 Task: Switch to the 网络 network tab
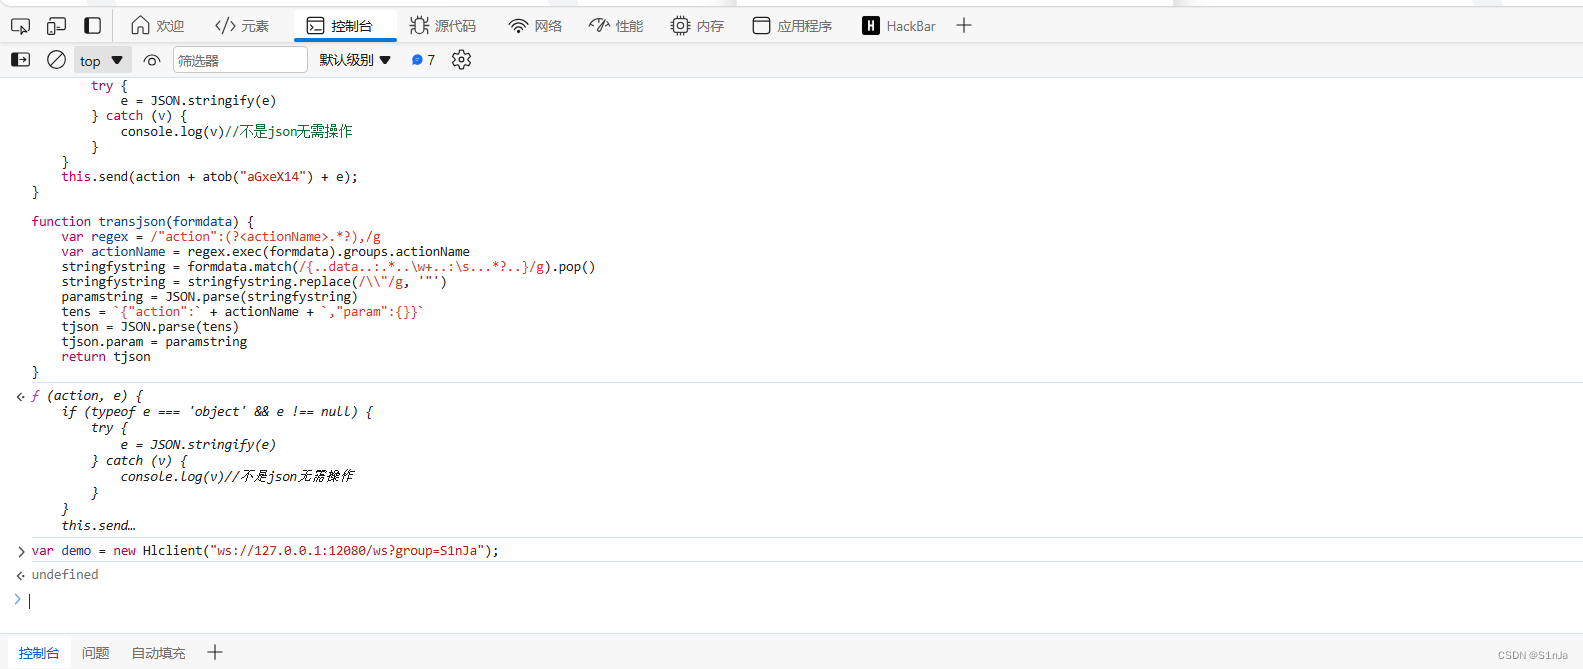[x=536, y=26]
